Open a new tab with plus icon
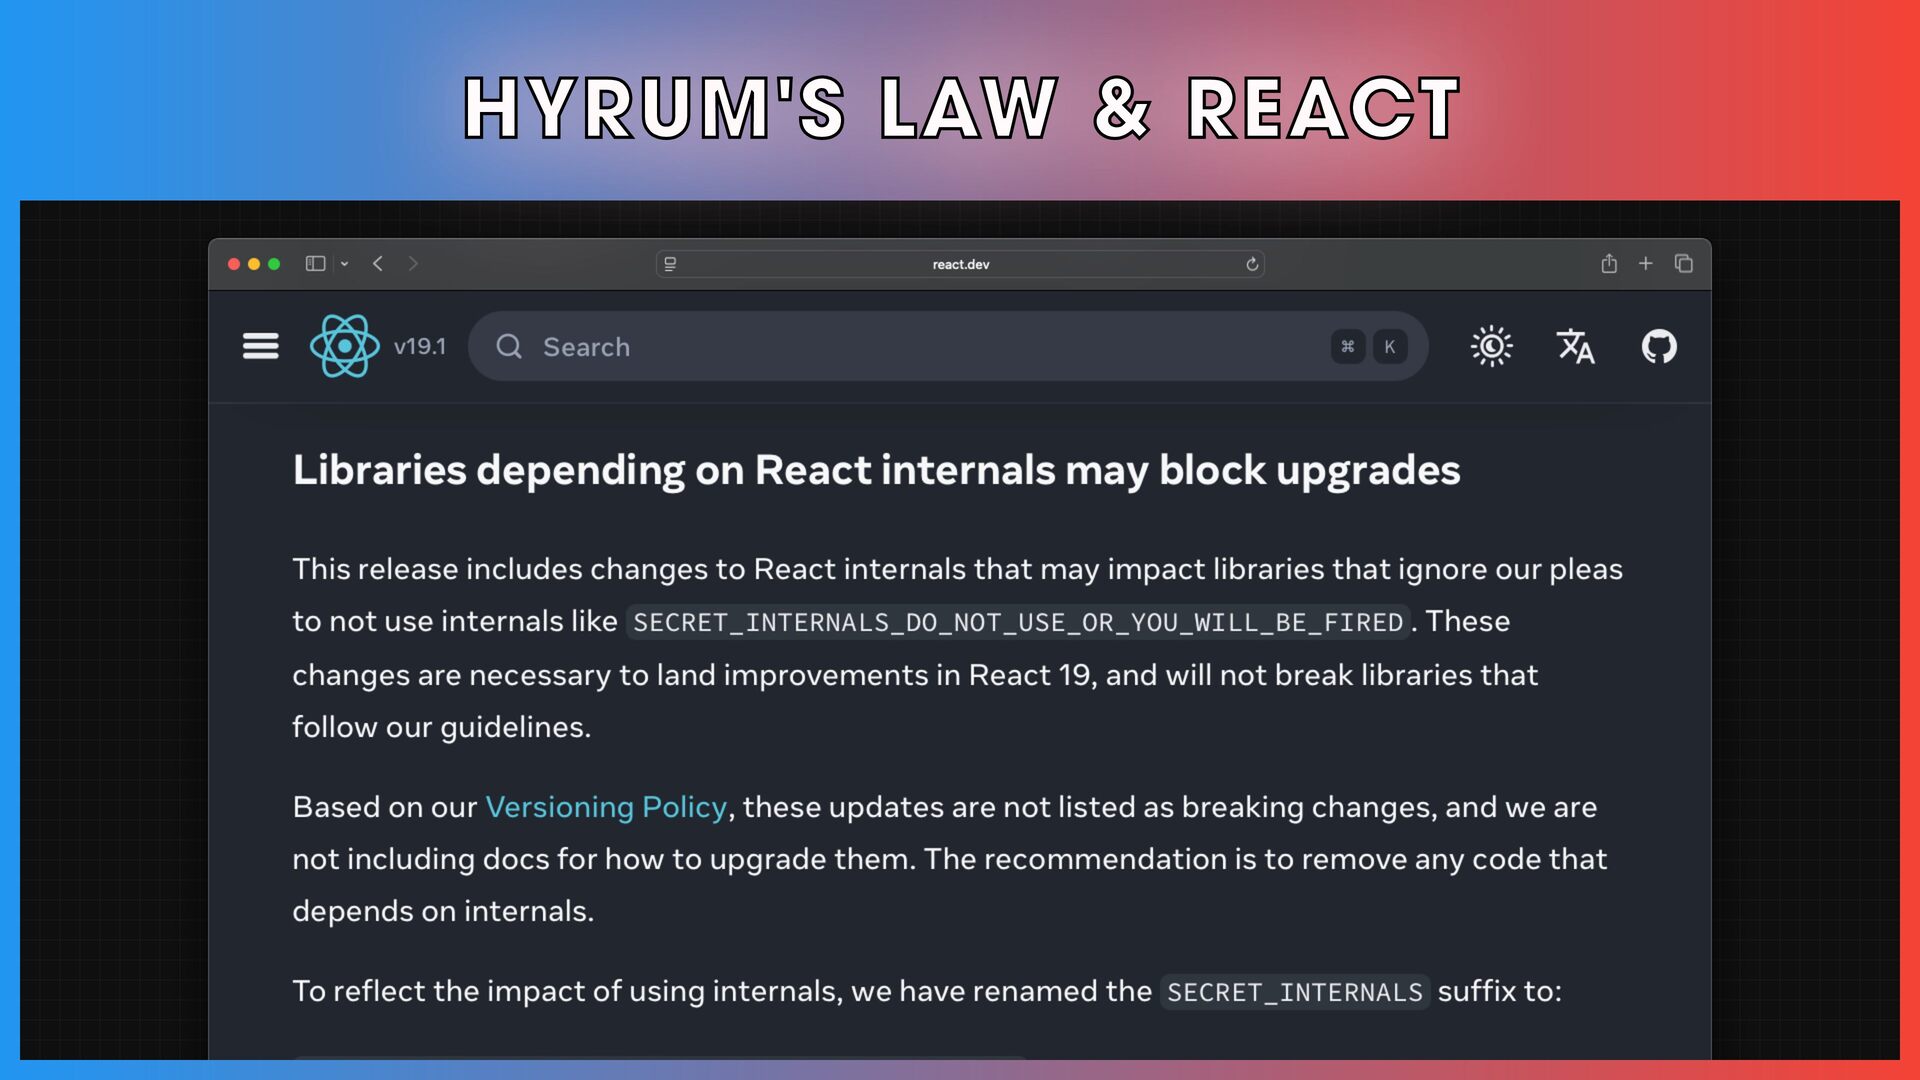 coord(1645,264)
